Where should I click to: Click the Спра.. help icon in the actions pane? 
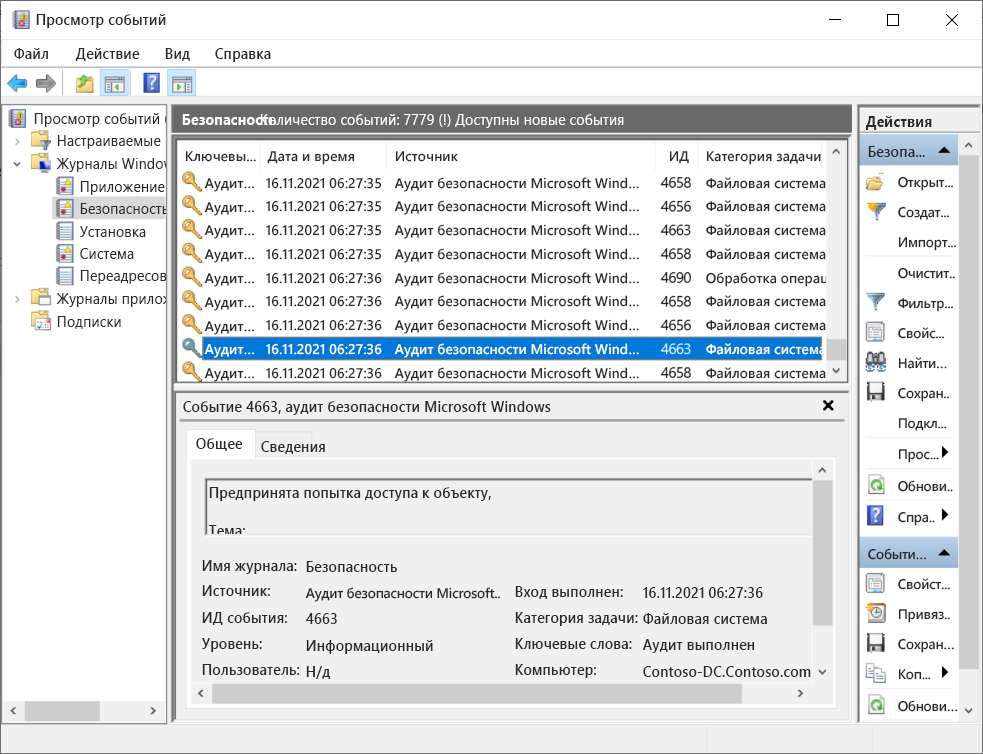875,516
